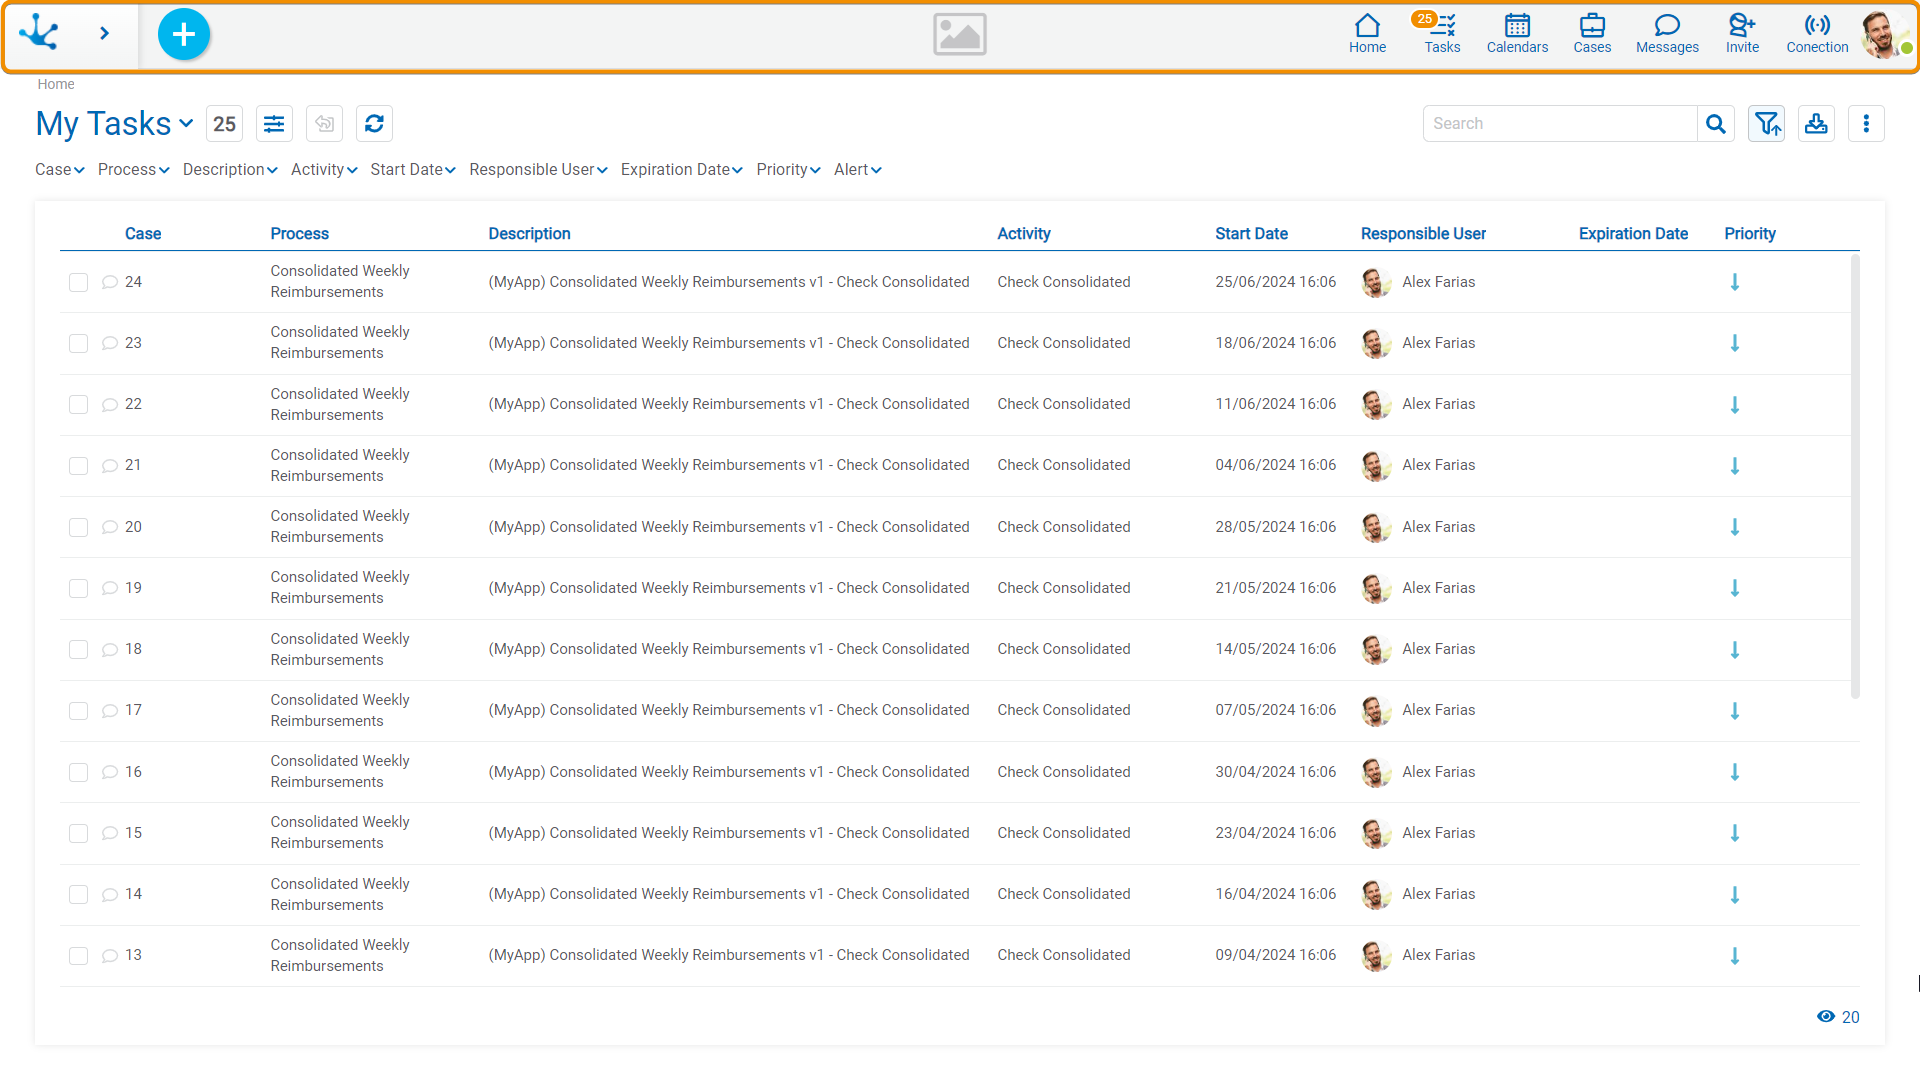Click the Home breadcrumb link
The height and width of the screenshot is (1080, 1920).
(56, 84)
